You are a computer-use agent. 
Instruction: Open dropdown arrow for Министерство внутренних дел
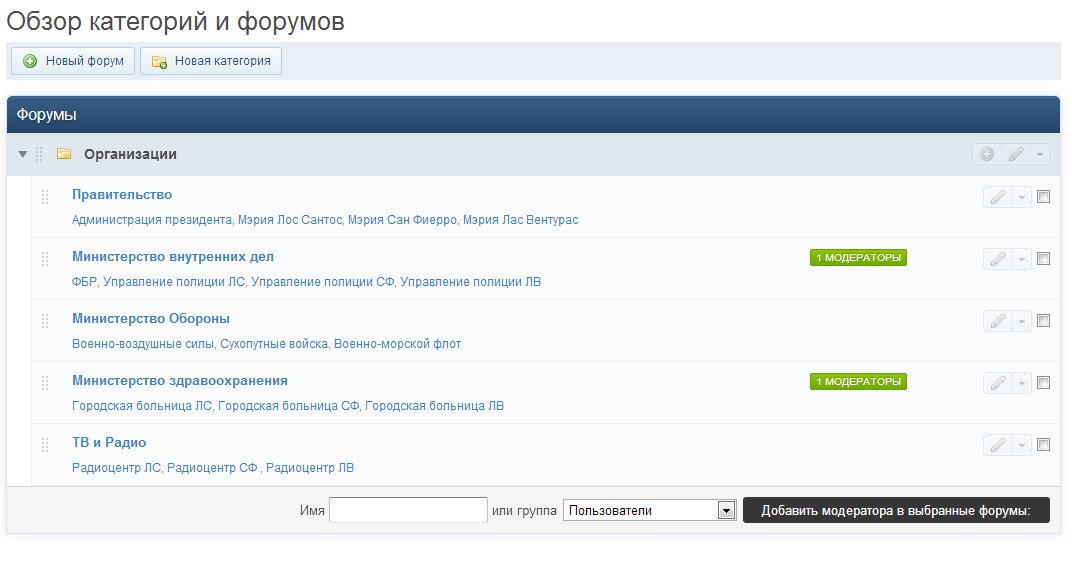click(1021, 259)
